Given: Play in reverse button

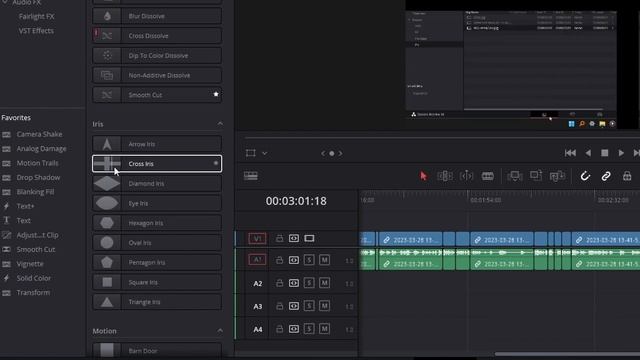Looking at the screenshot, I should click(588, 153).
